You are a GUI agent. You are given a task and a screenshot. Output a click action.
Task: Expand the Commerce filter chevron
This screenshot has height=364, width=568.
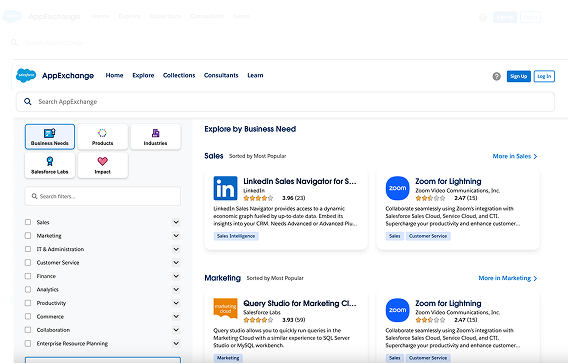pos(176,316)
